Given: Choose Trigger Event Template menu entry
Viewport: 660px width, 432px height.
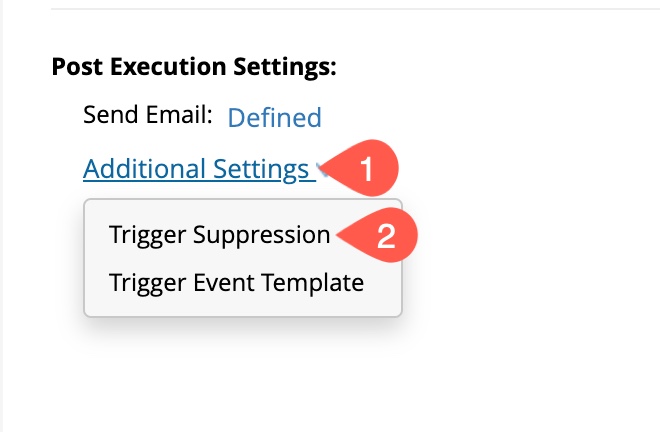Looking at the screenshot, I should 236,282.
